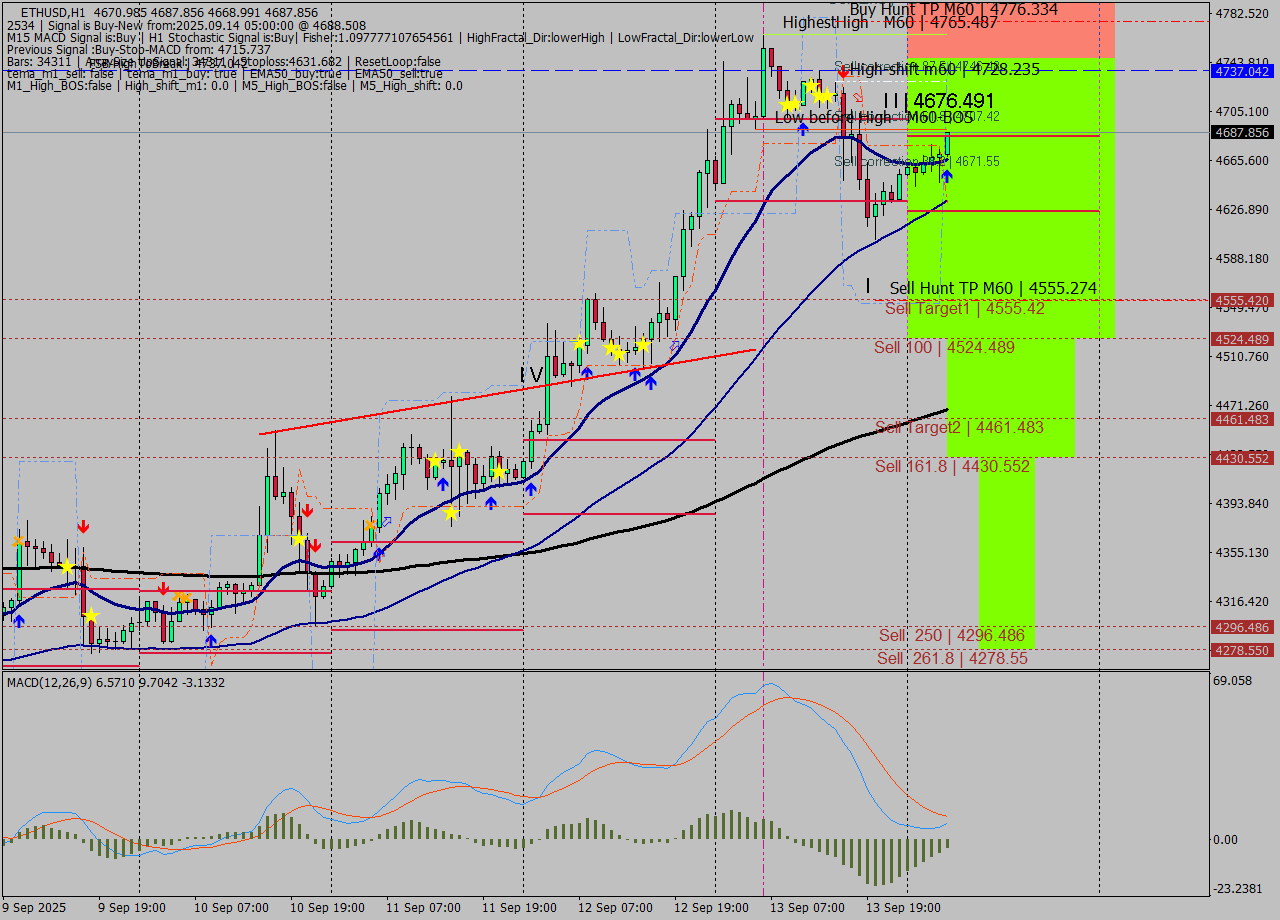Click the red down arrow at the 9 Sep swing high
This screenshot has width=1280, height=920.
[x=84, y=526]
